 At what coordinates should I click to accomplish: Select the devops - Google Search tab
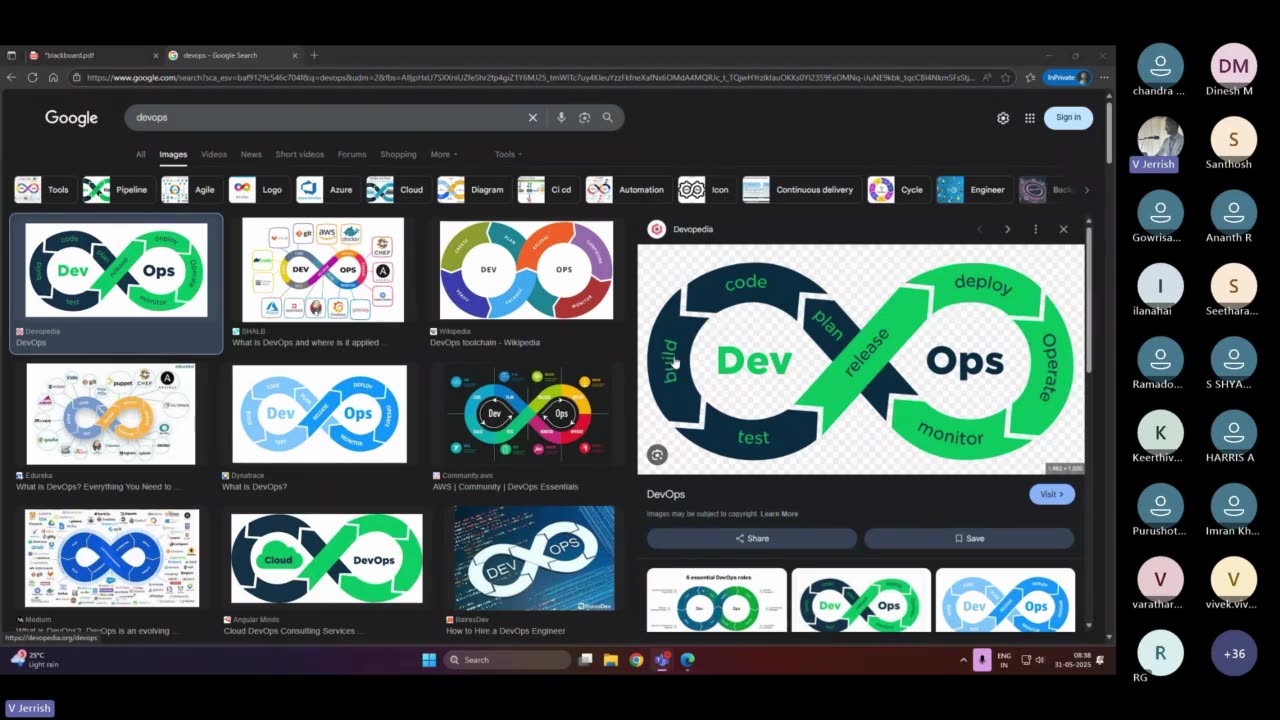(x=233, y=55)
